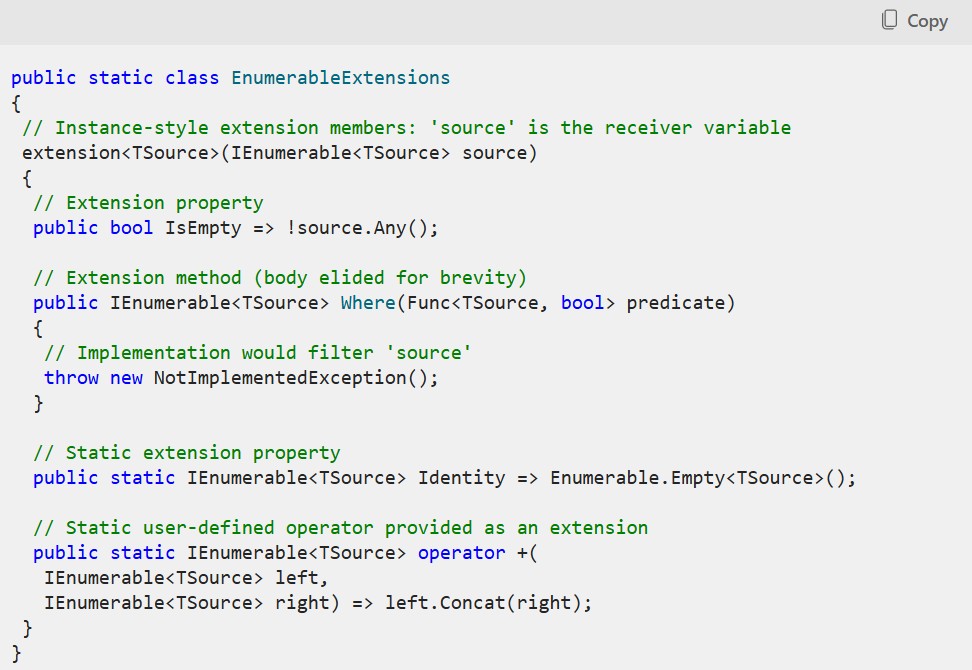Click the final closing brace
The height and width of the screenshot is (670, 972).
click(x=18, y=652)
